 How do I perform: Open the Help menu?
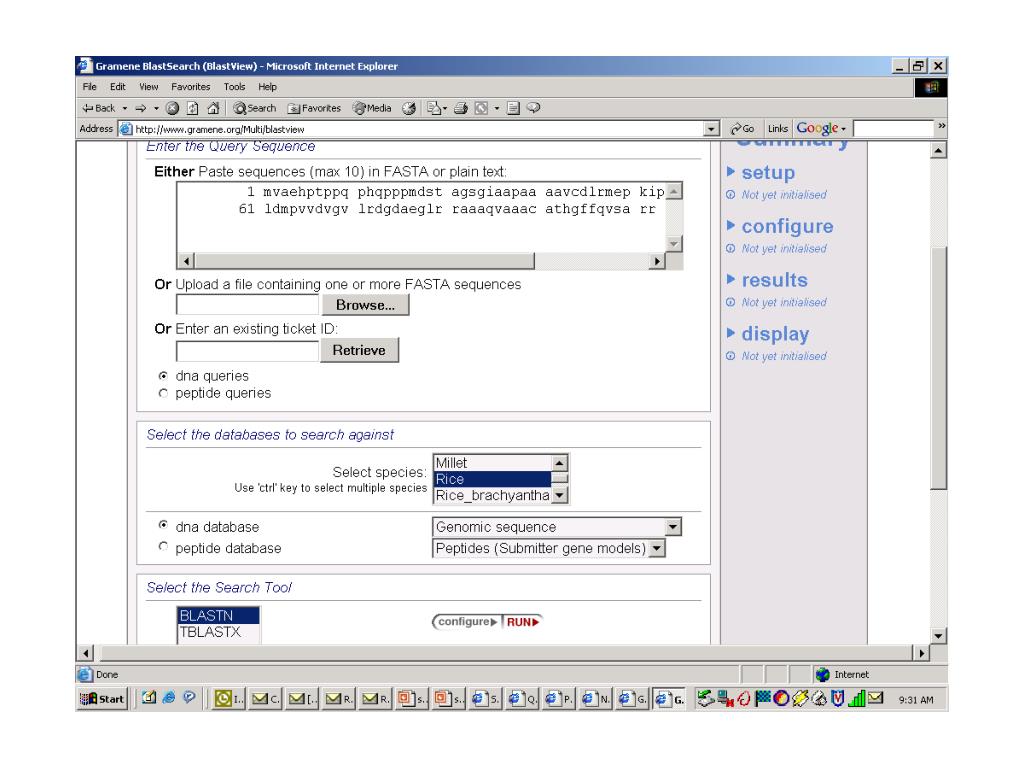pyautogui.click(x=267, y=87)
